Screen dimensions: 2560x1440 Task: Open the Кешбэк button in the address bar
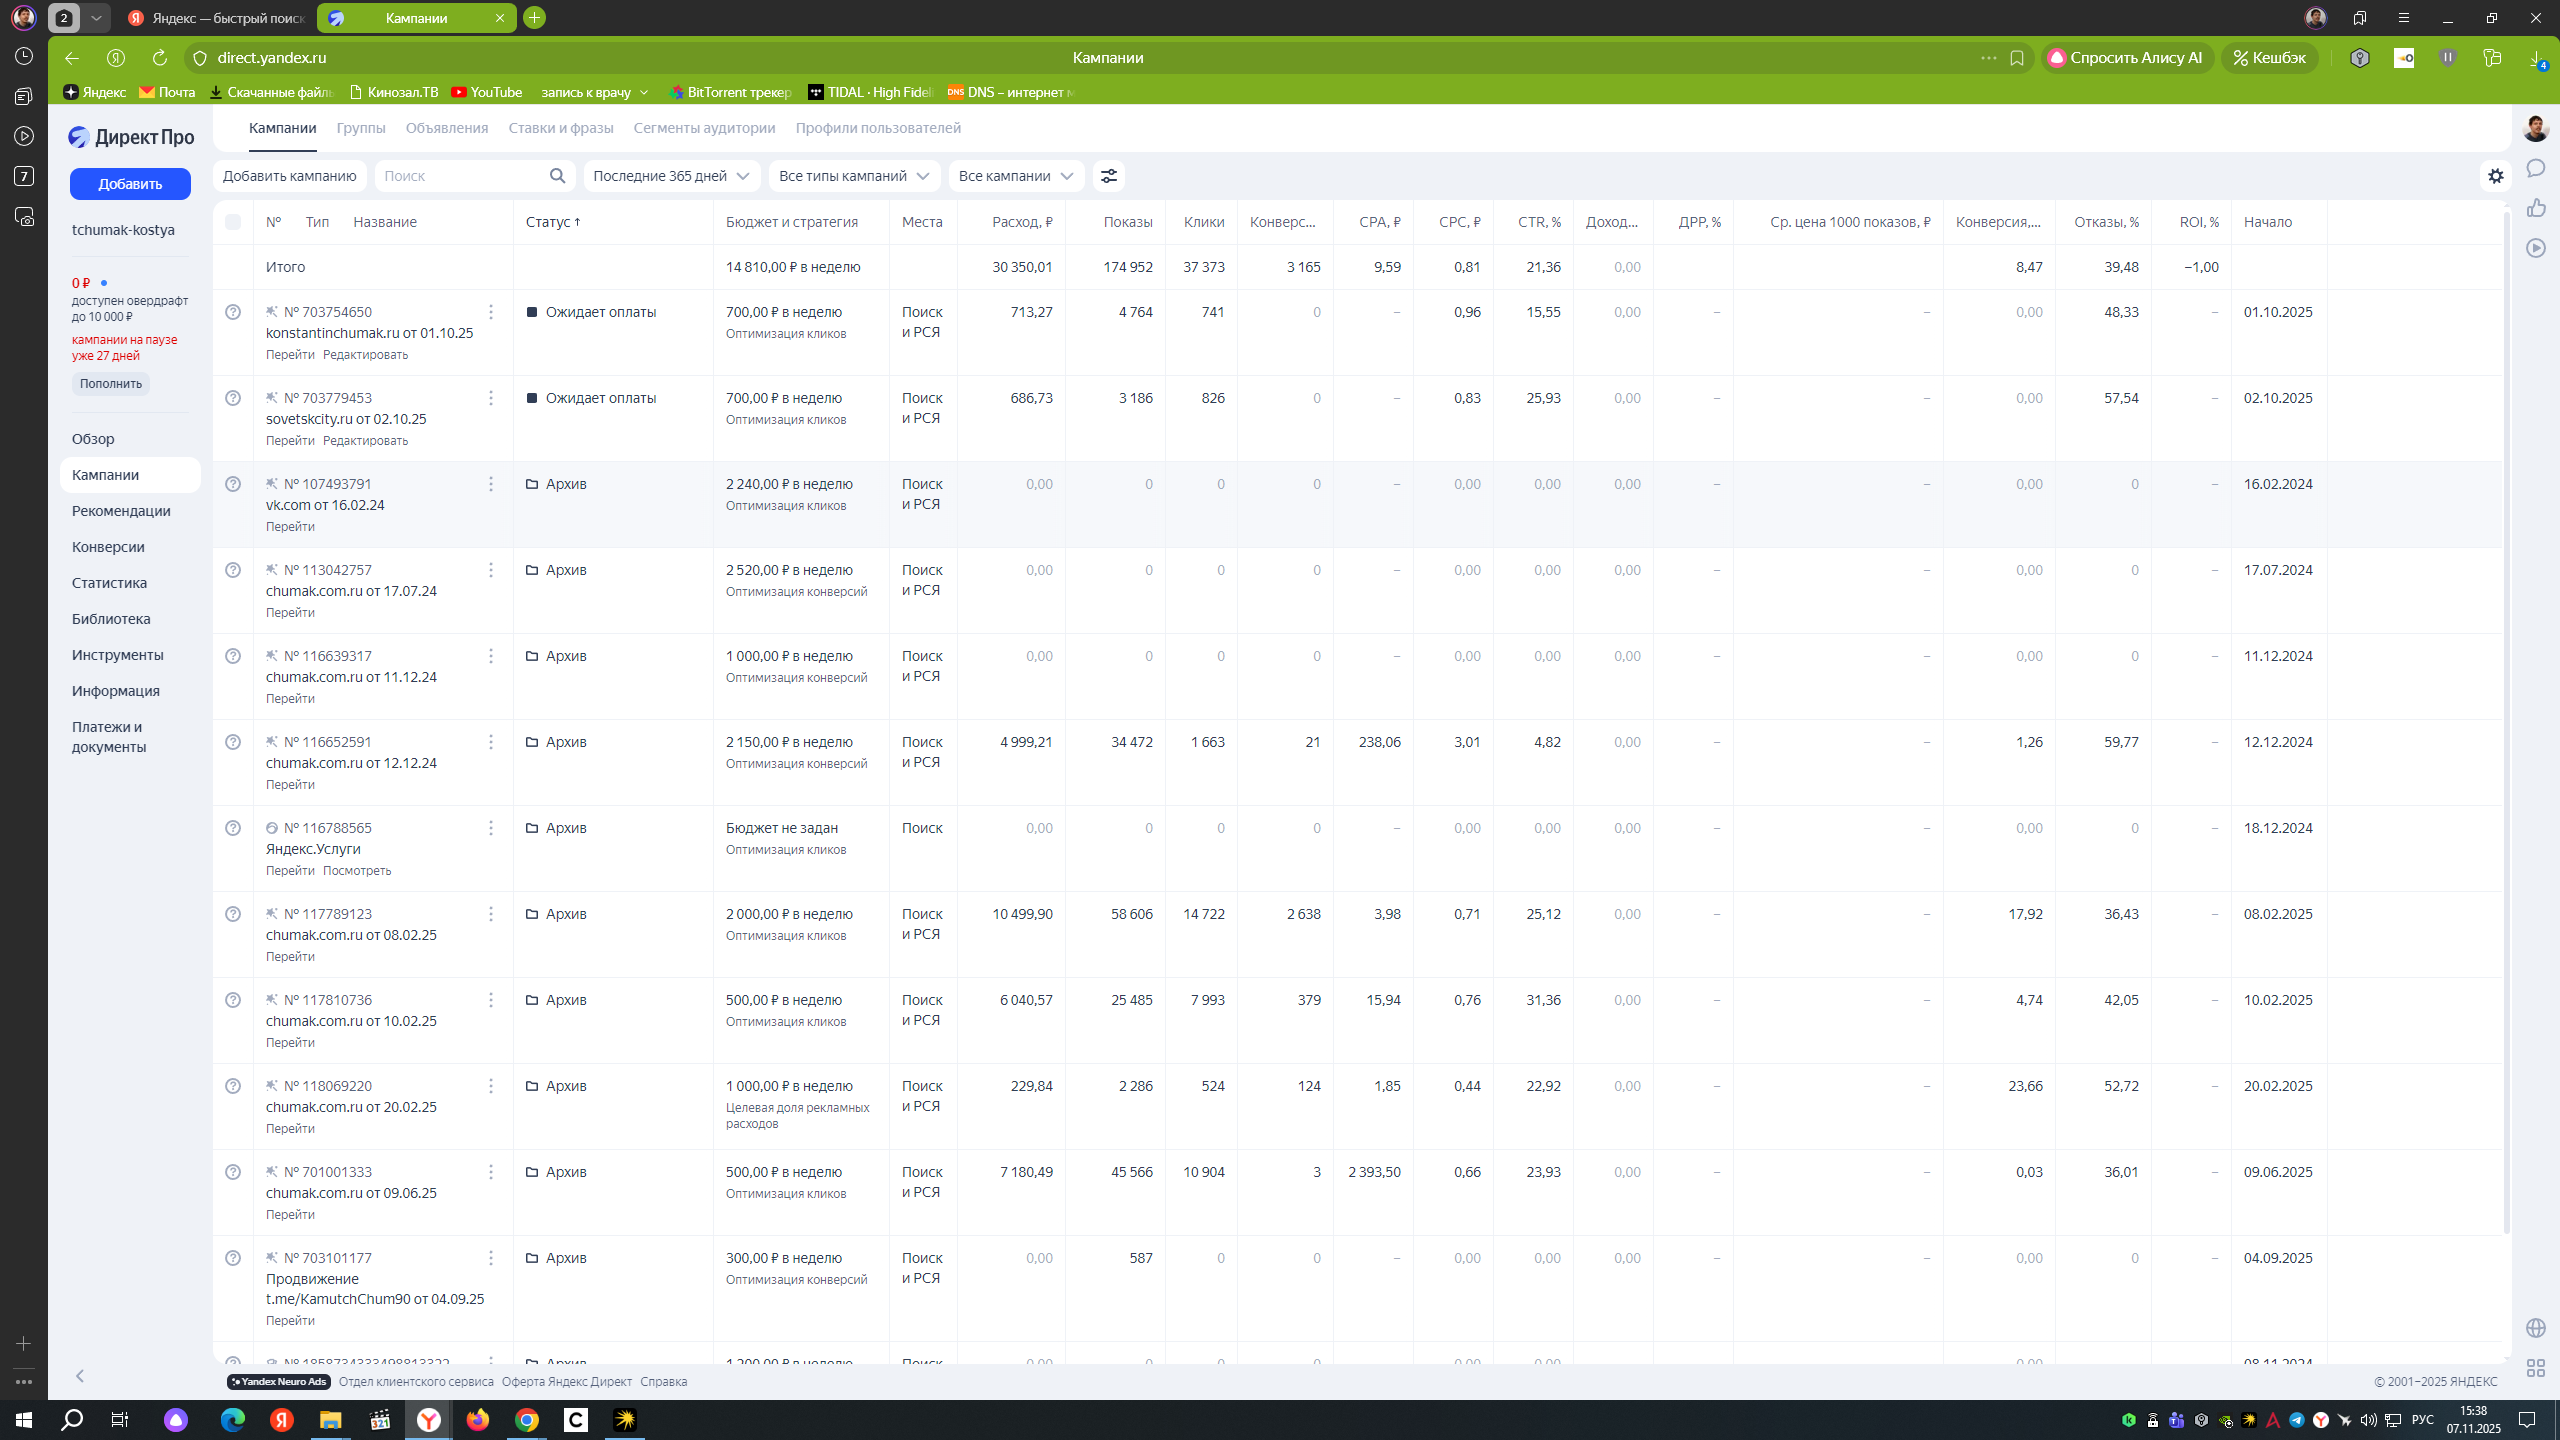click(x=2269, y=58)
